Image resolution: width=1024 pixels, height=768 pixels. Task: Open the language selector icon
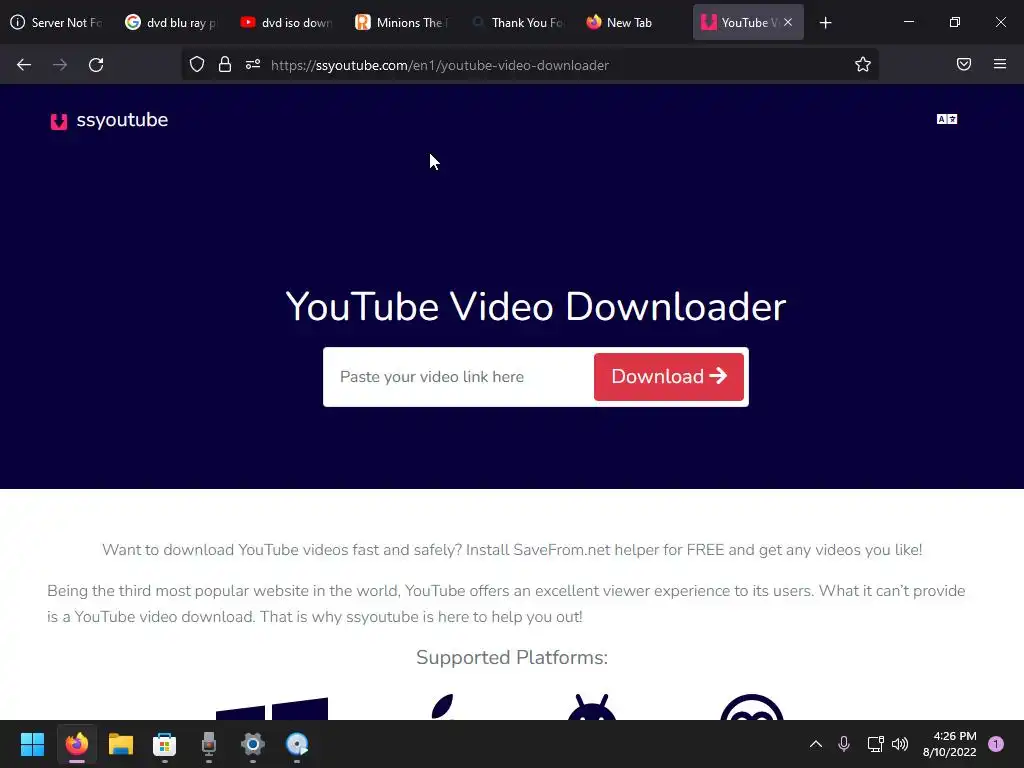pos(946,119)
